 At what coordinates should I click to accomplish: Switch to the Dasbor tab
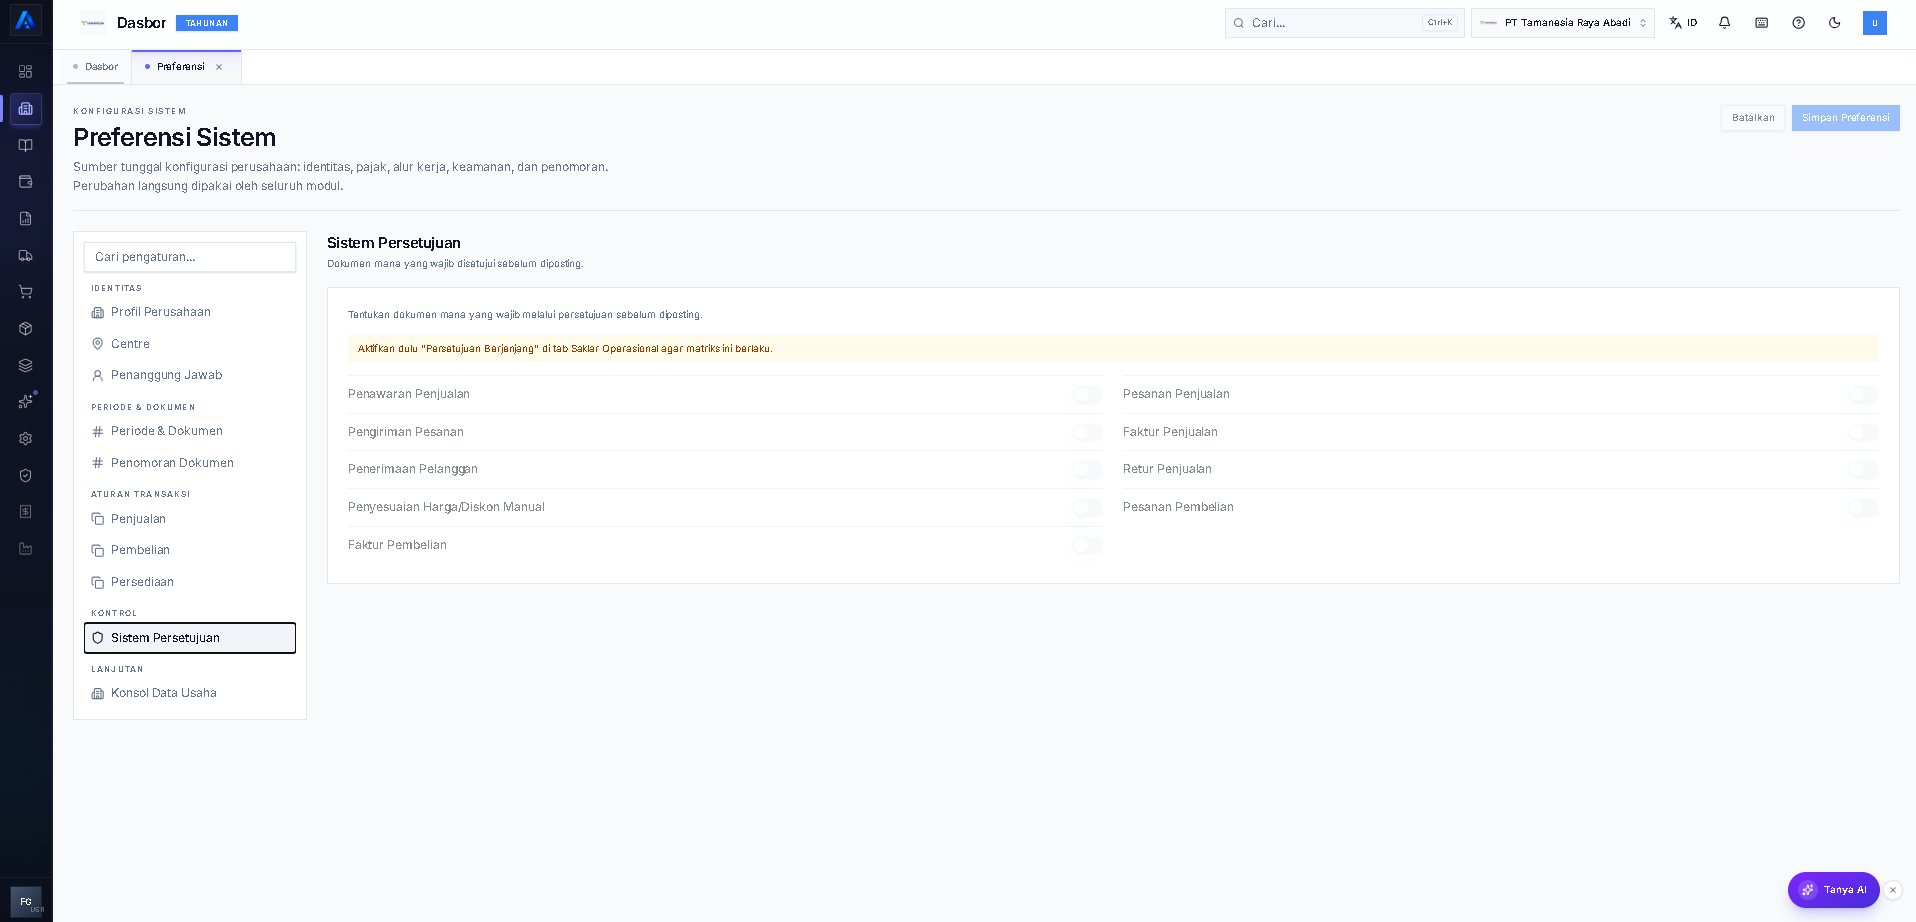[96, 67]
